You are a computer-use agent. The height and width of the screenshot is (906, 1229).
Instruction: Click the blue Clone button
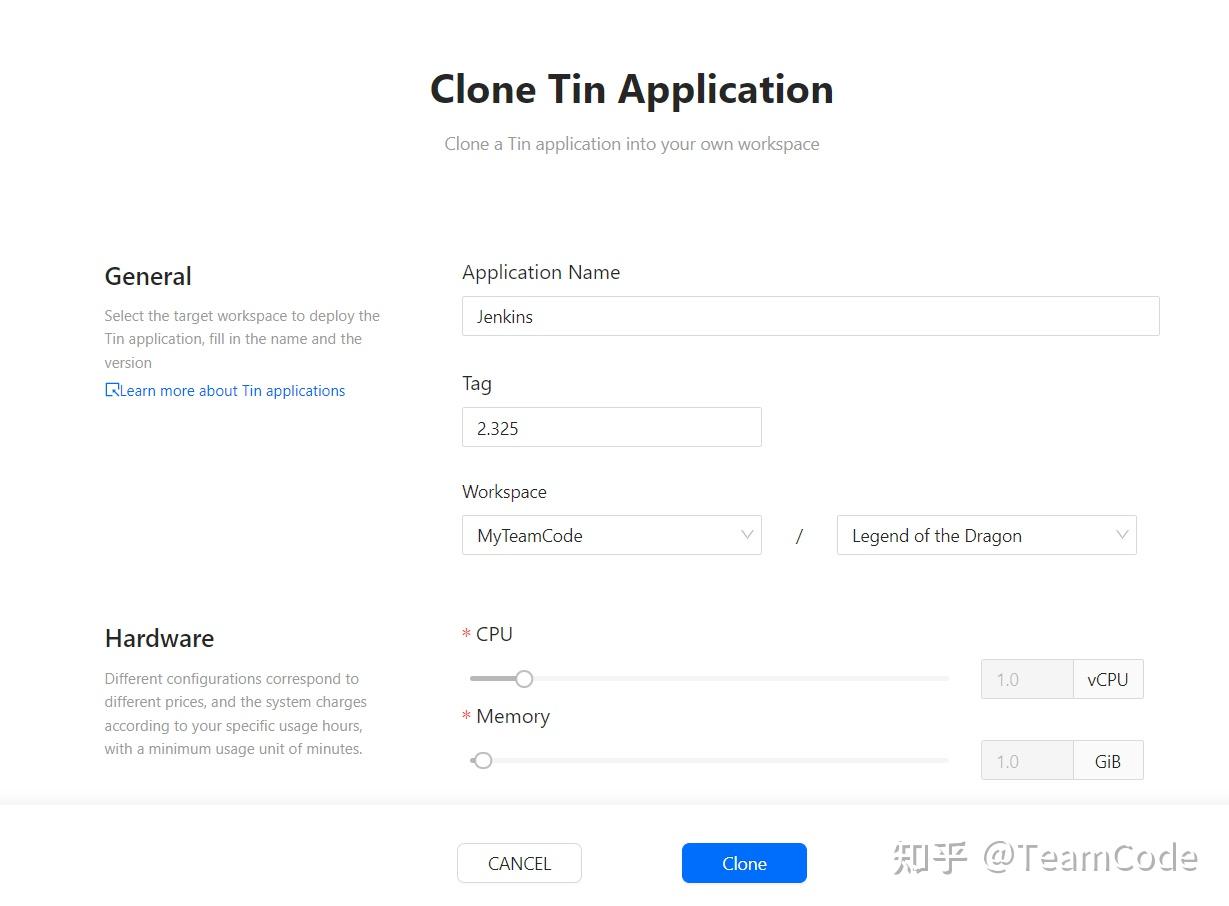coord(744,863)
